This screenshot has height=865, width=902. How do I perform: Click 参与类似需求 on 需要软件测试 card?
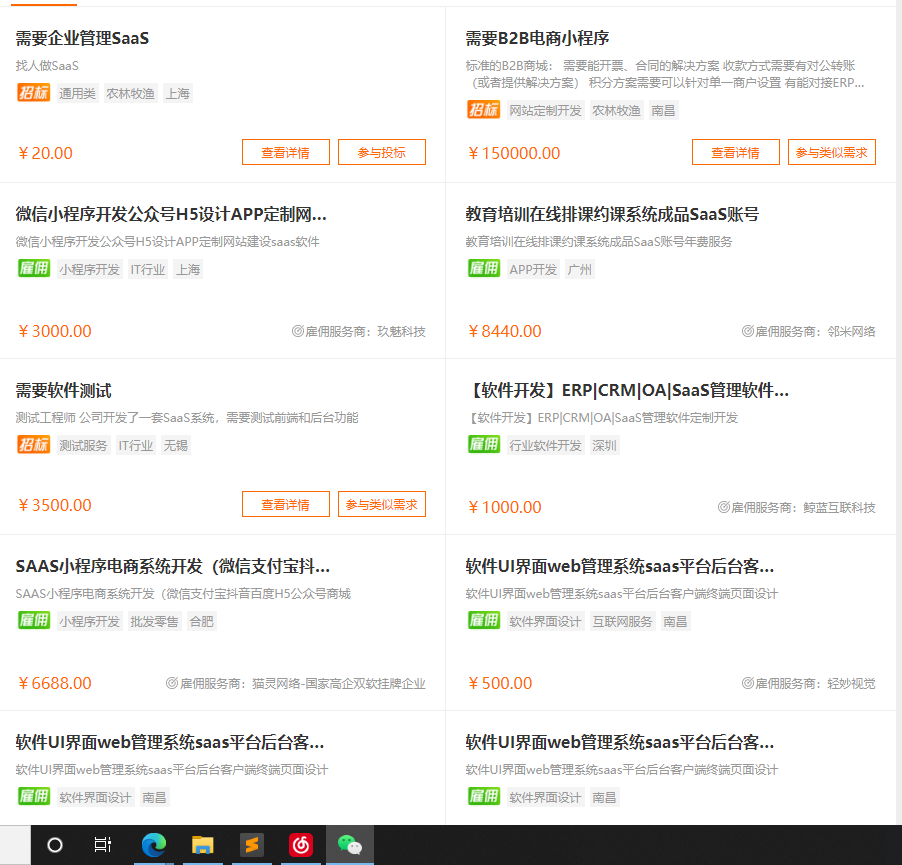pyautogui.click(x=382, y=504)
